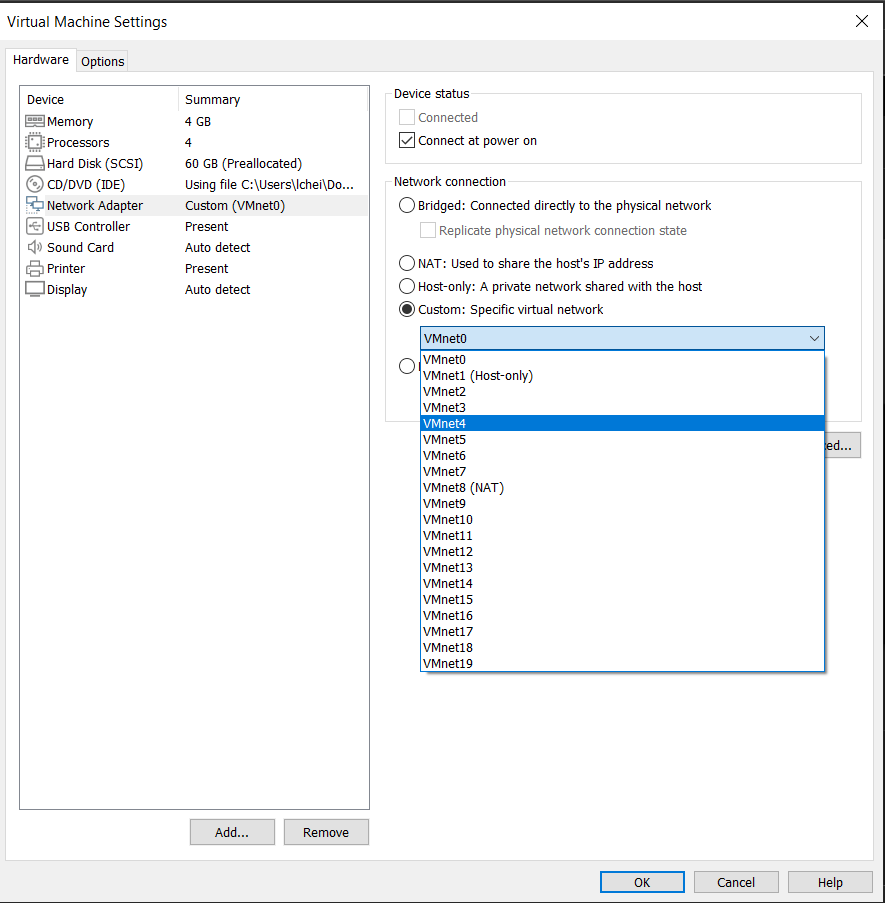
Task: Choose the NAT network radio button
Action: pos(407,263)
